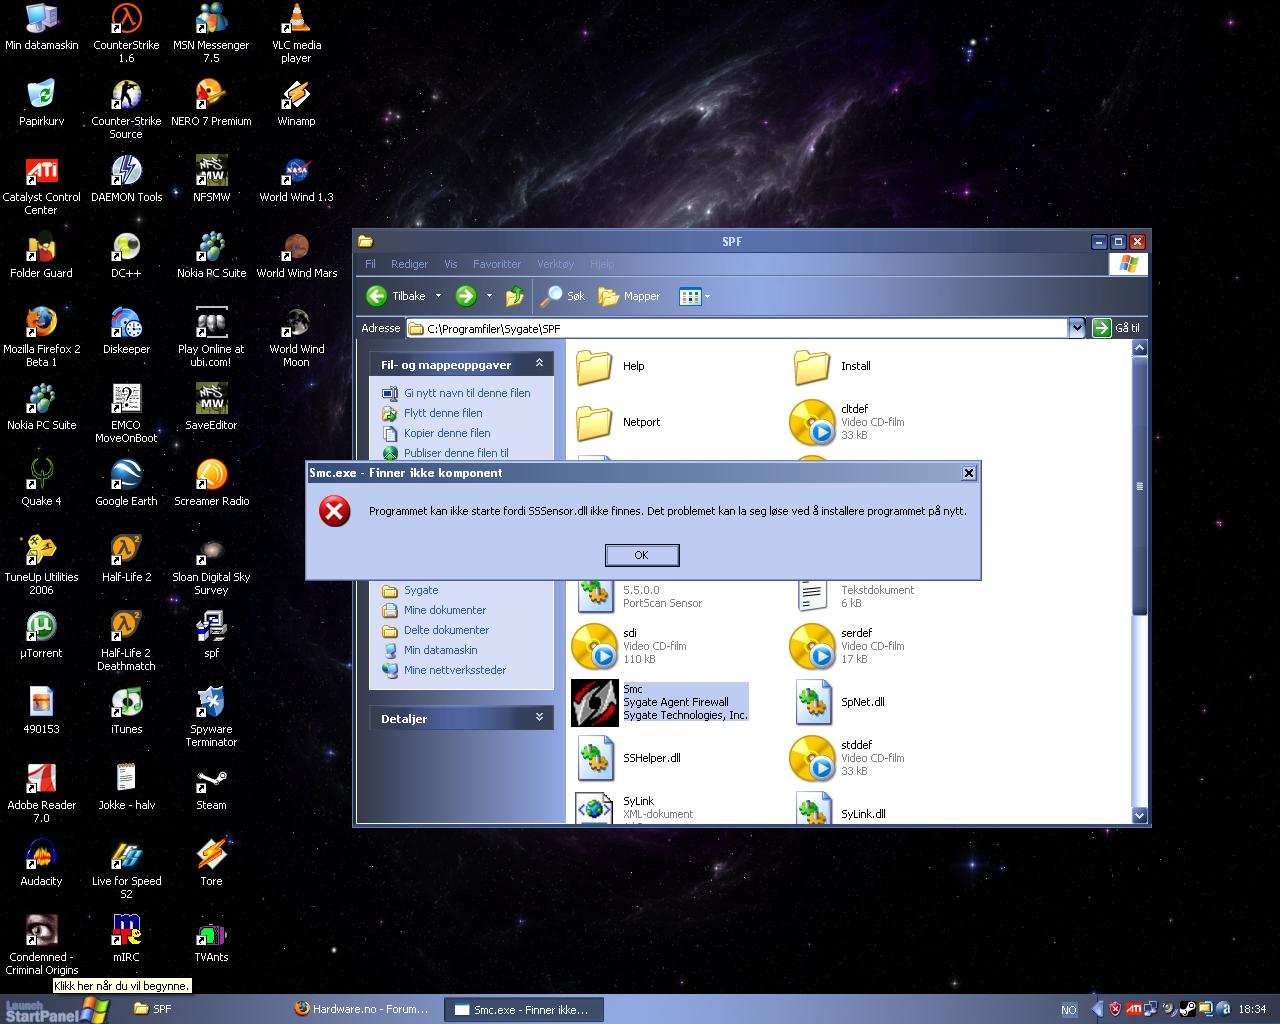Expand the forward history dropdown arrow

(x=489, y=296)
